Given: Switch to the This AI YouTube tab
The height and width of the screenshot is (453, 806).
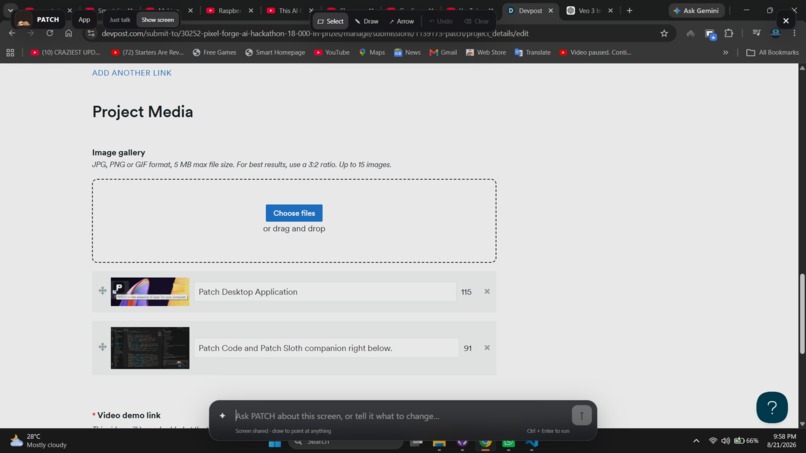Looking at the screenshot, I should [x=289, y=10].
